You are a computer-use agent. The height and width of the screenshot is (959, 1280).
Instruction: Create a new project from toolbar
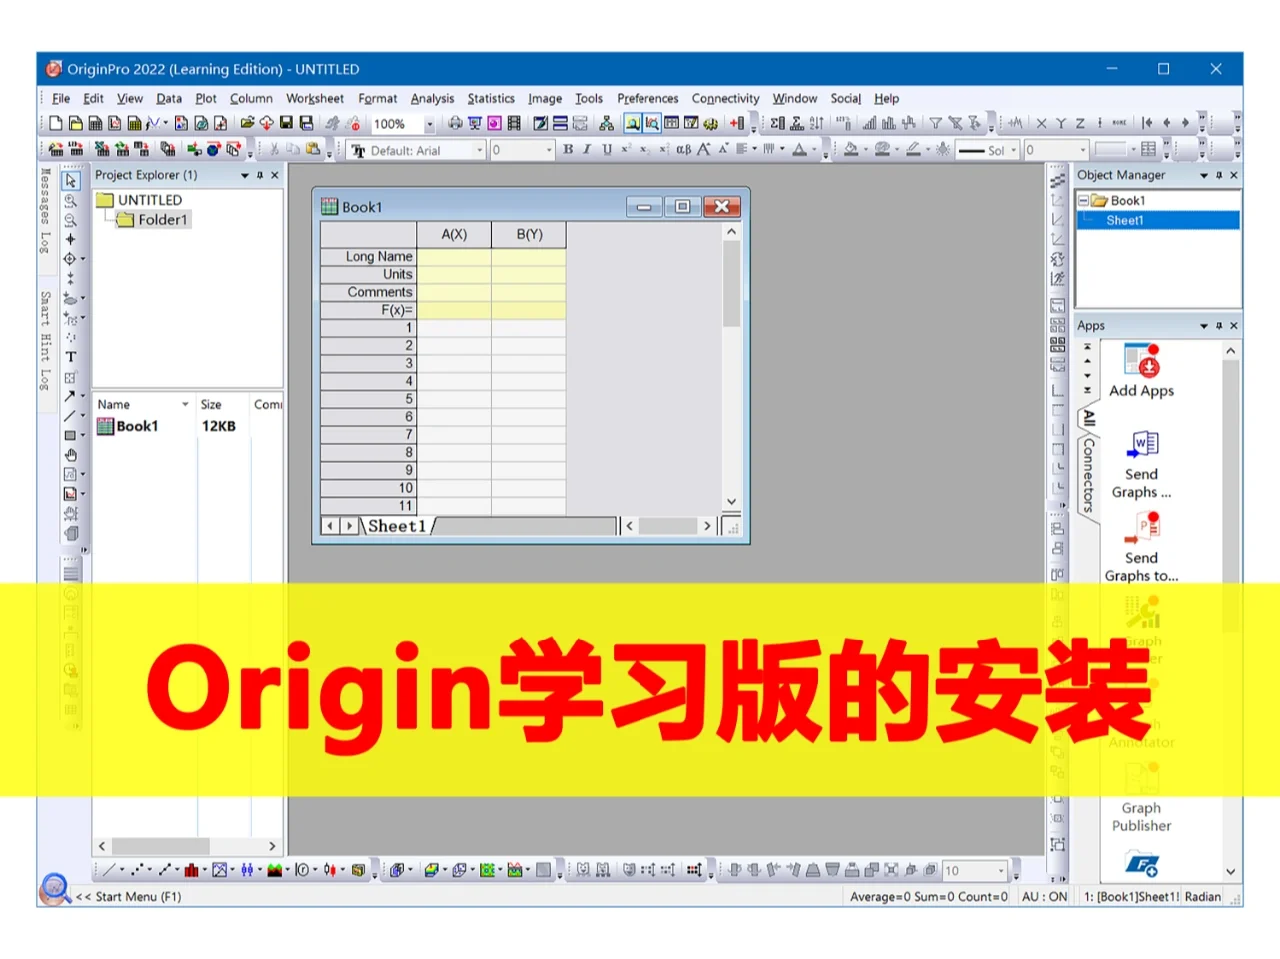(x=56, y=123)
